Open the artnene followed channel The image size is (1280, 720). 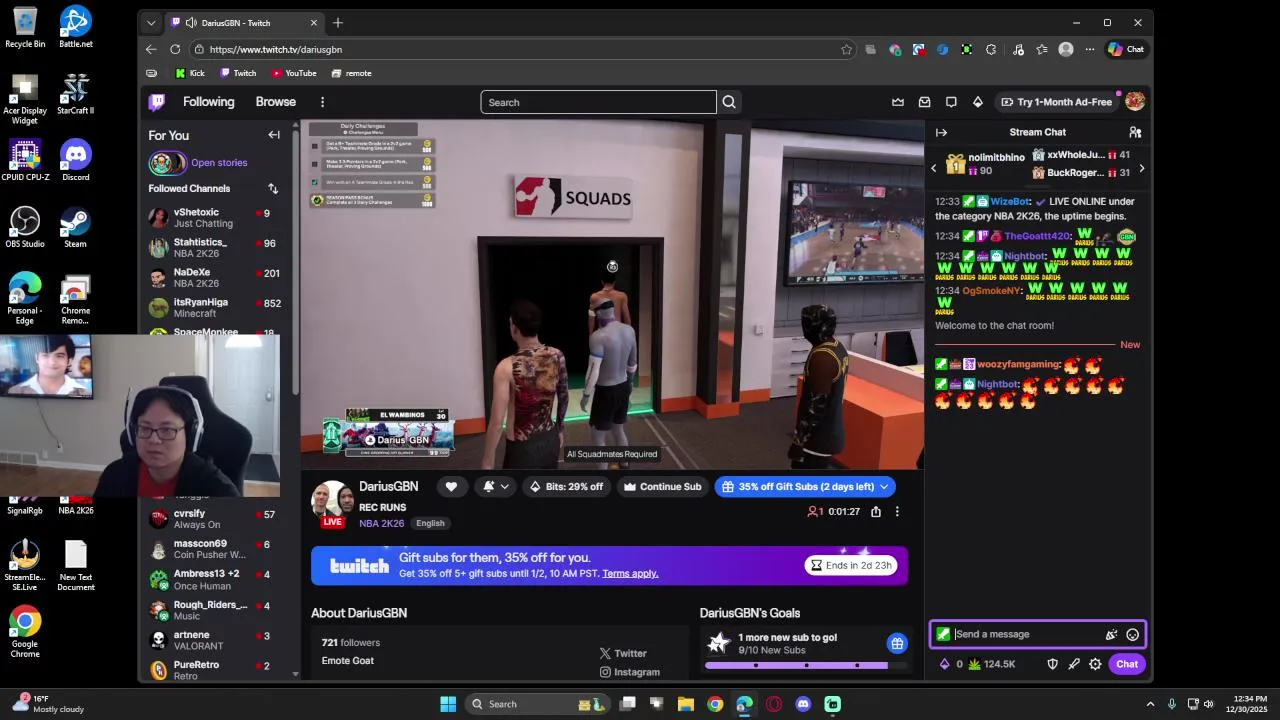point(215,640)
